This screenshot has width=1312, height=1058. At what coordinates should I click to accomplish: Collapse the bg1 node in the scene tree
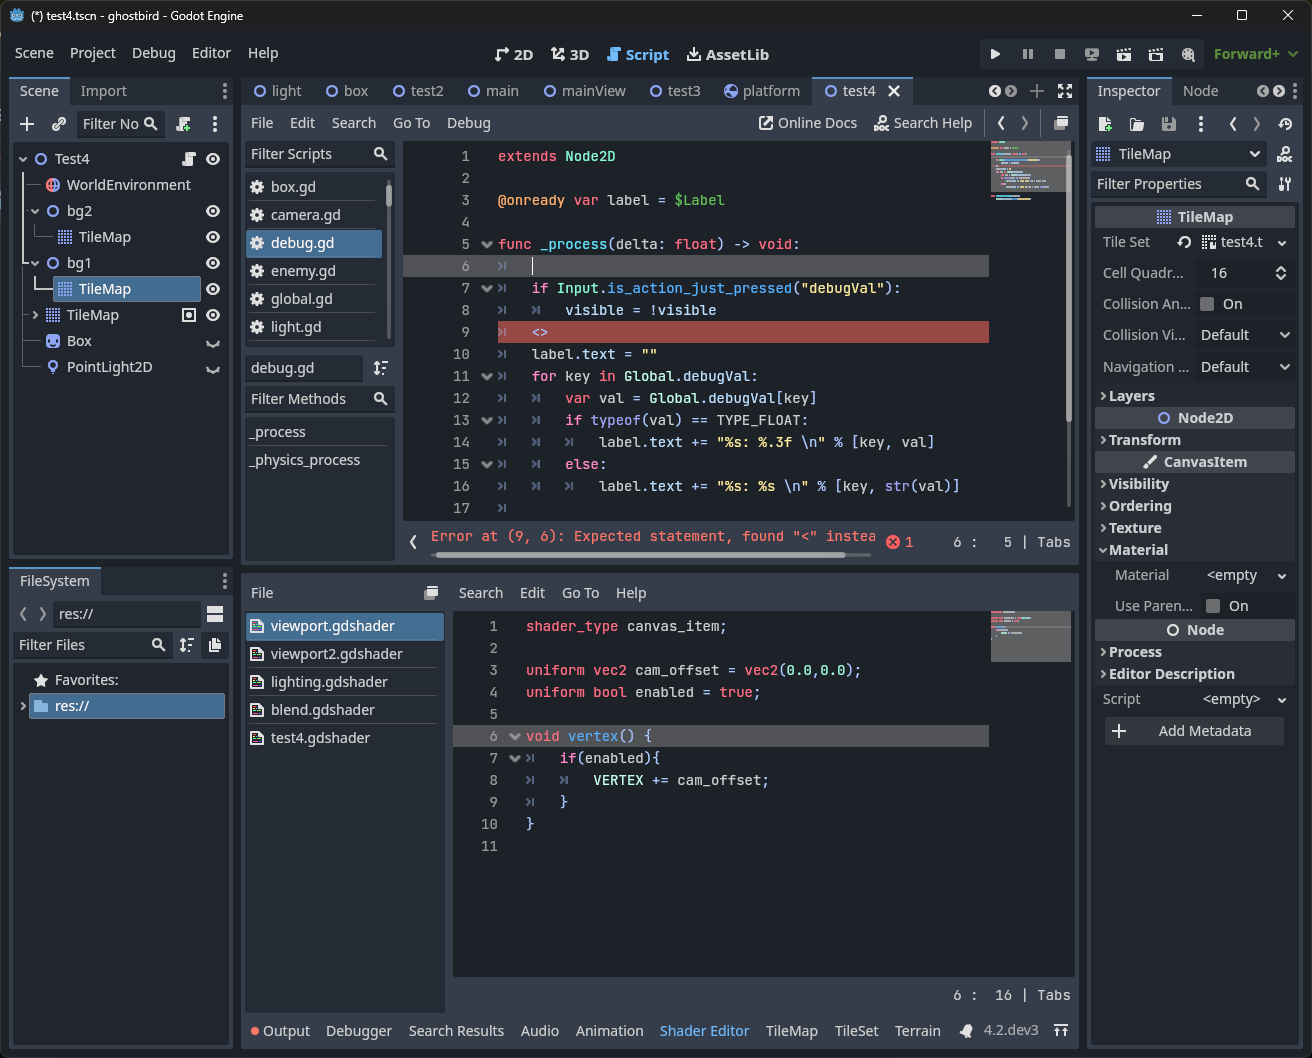[35, 263]
